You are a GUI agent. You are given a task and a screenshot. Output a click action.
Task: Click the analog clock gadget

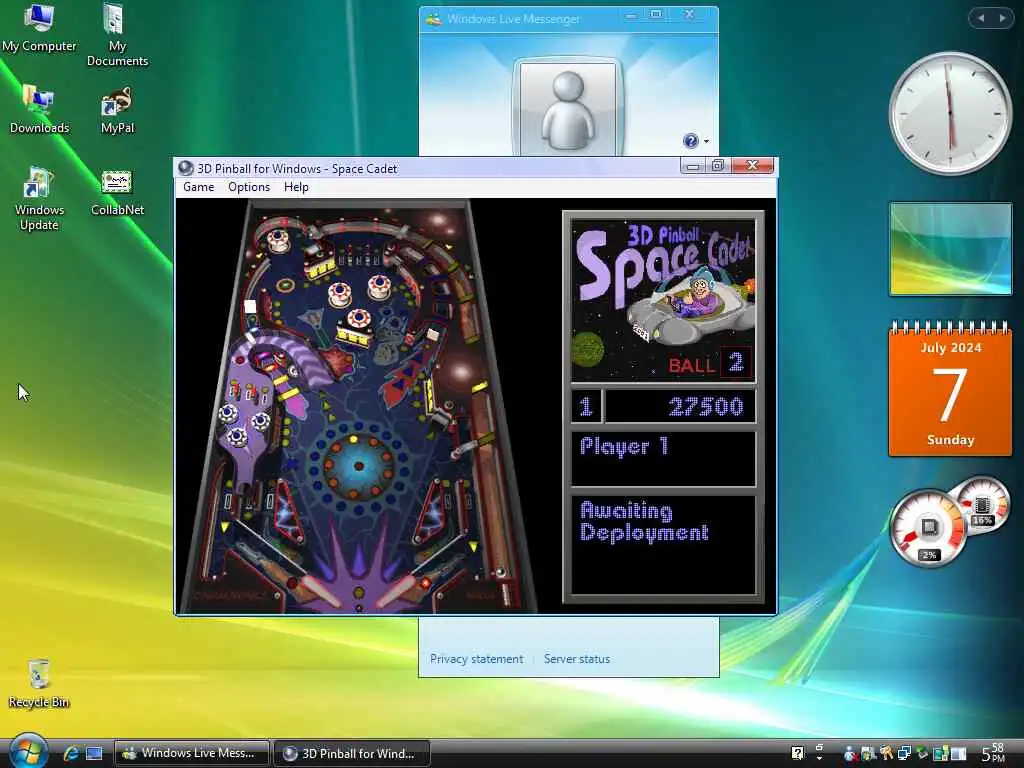point(950,113)
